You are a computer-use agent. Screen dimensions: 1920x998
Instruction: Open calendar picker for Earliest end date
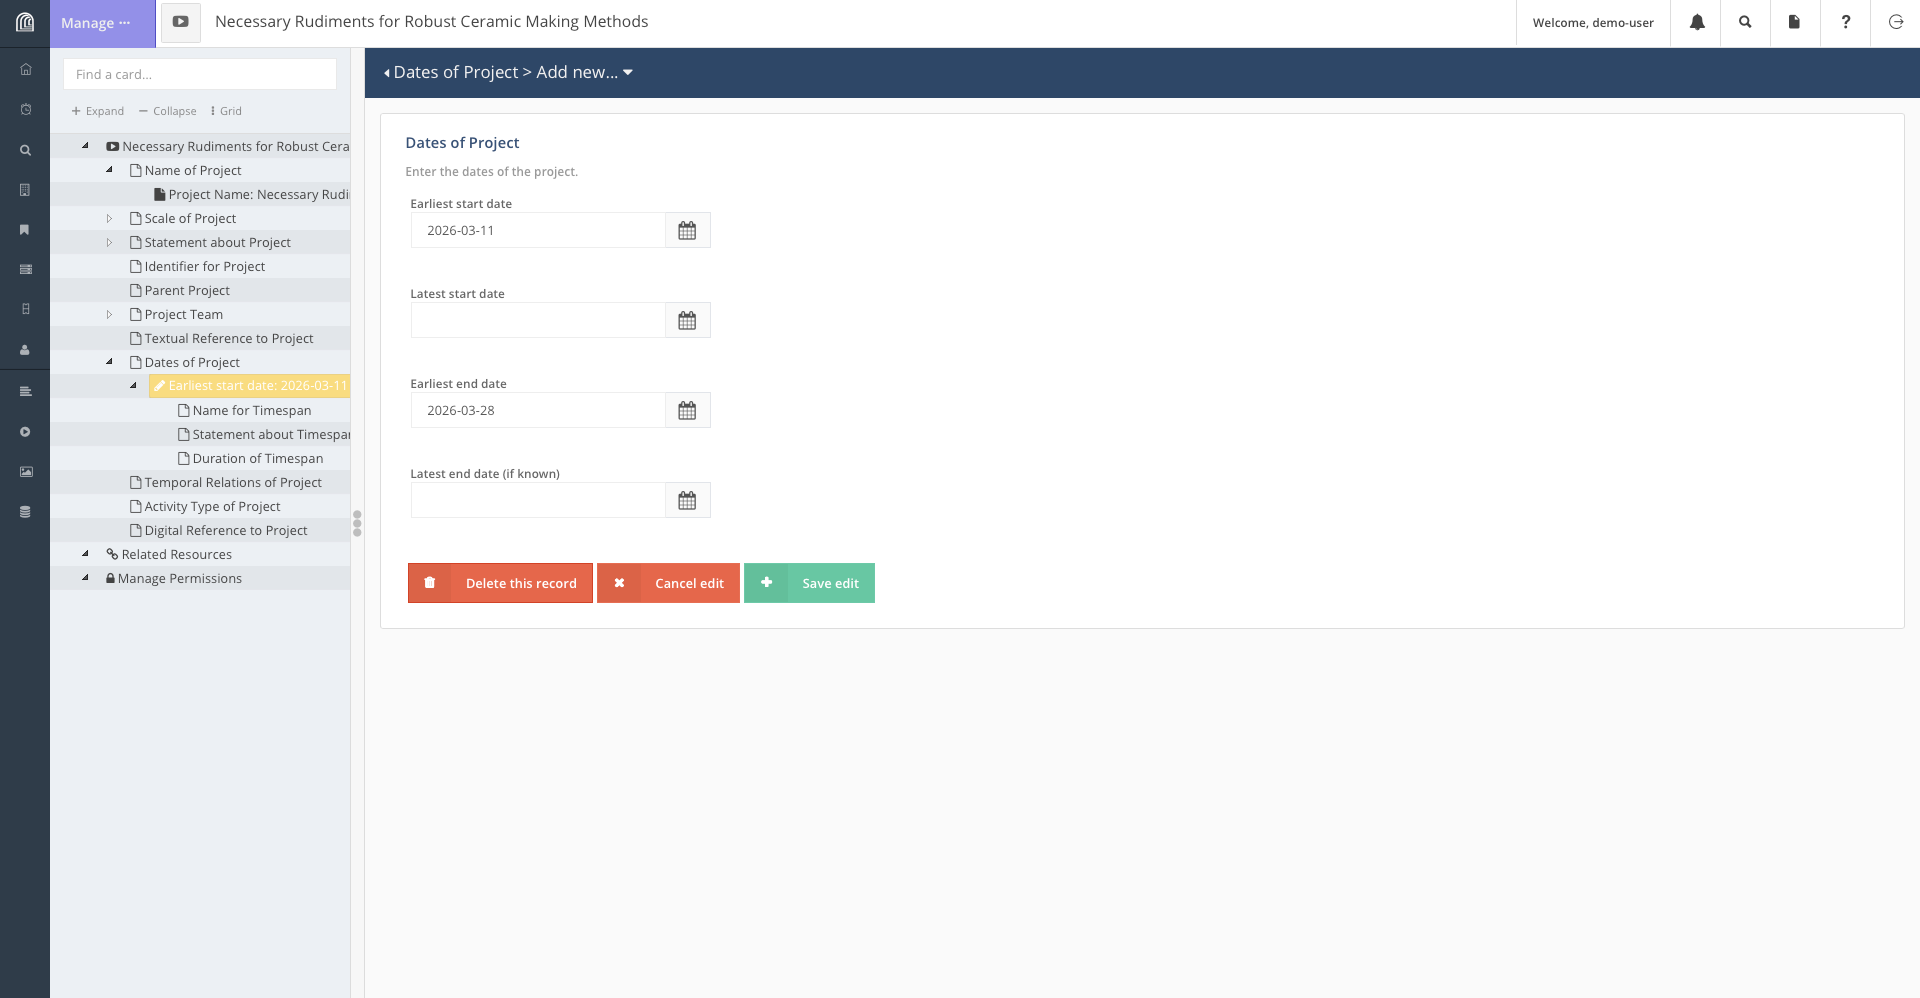click(687, 411)
